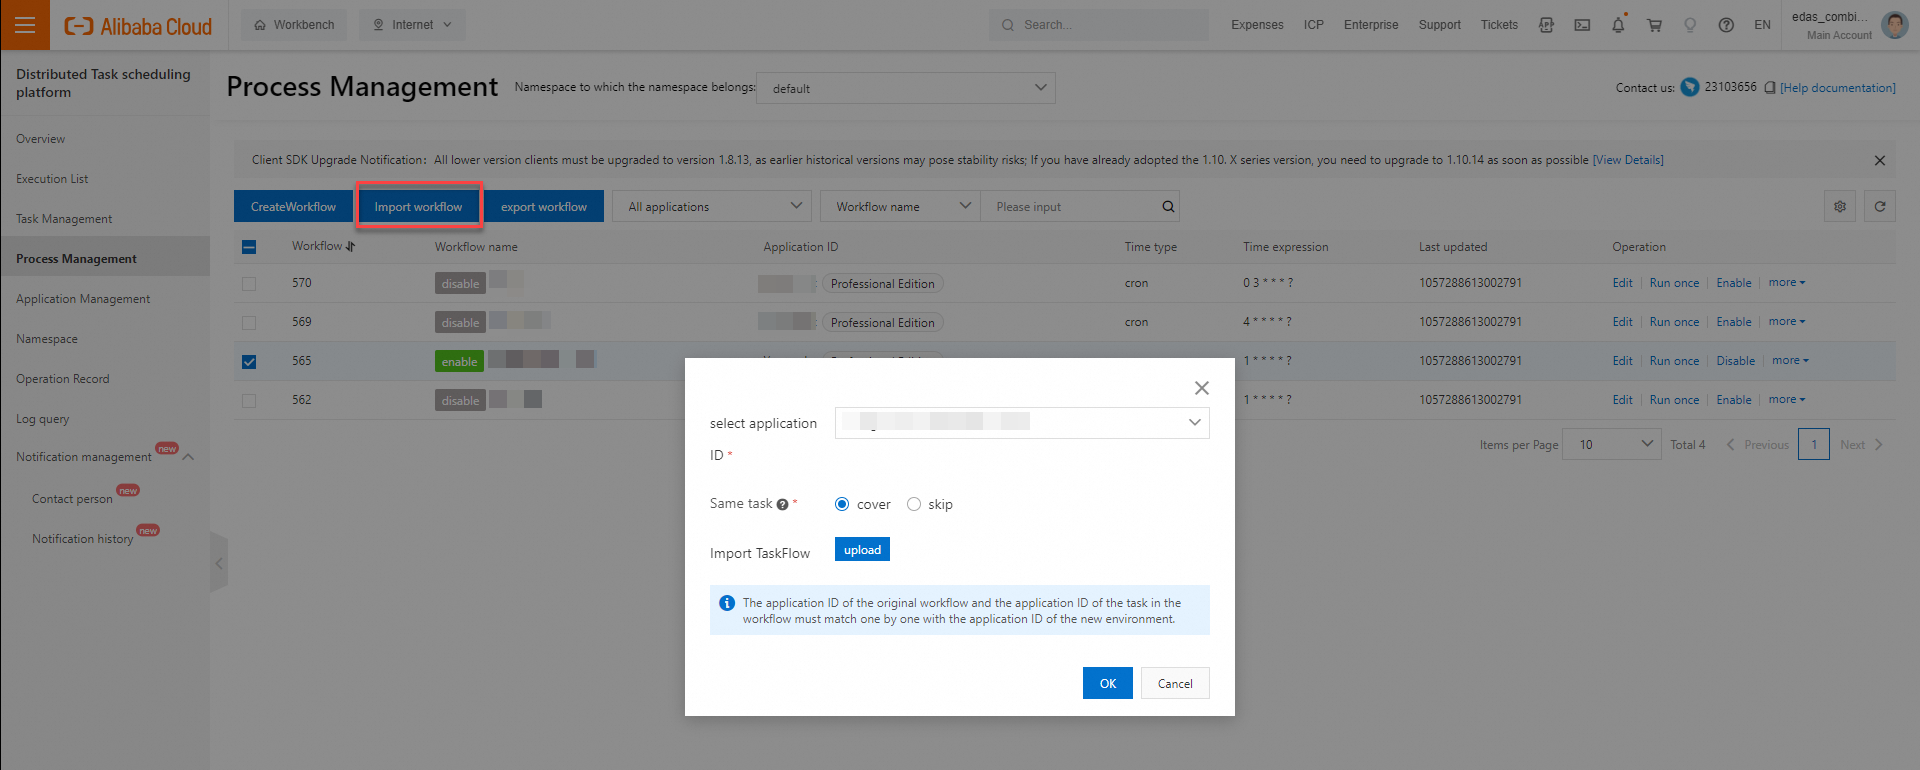This screenshot has width=1920, height=770.
Task: Dismiss the SDK upgrade notification
Action: (1880, 160)
